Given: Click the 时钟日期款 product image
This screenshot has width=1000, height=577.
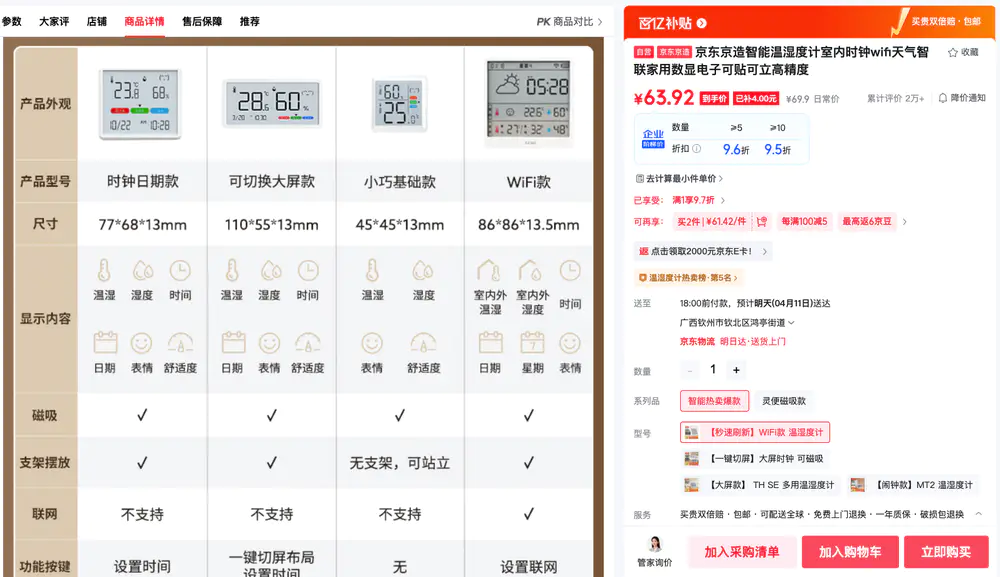Looking at the screenshot, I should tap(141, 104).
